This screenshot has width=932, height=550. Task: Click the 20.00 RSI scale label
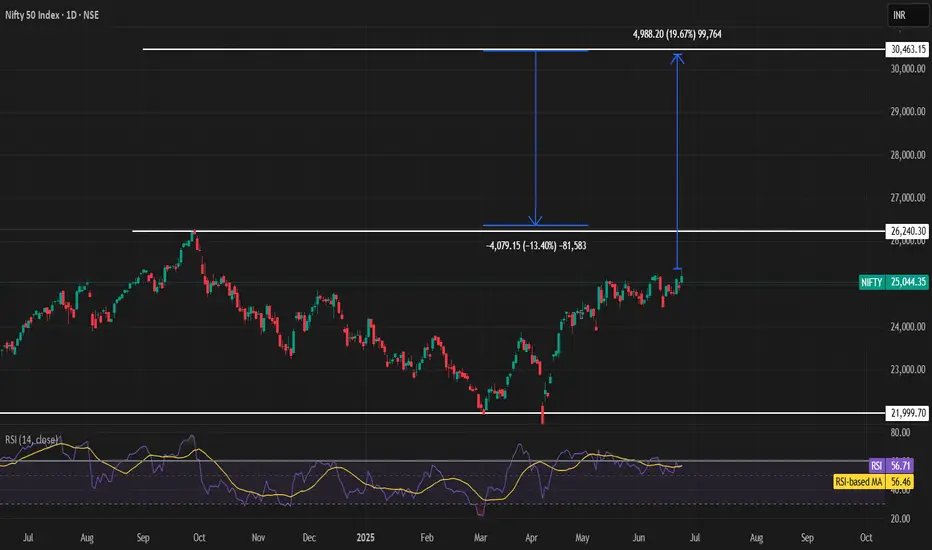(x=900, y=518)
